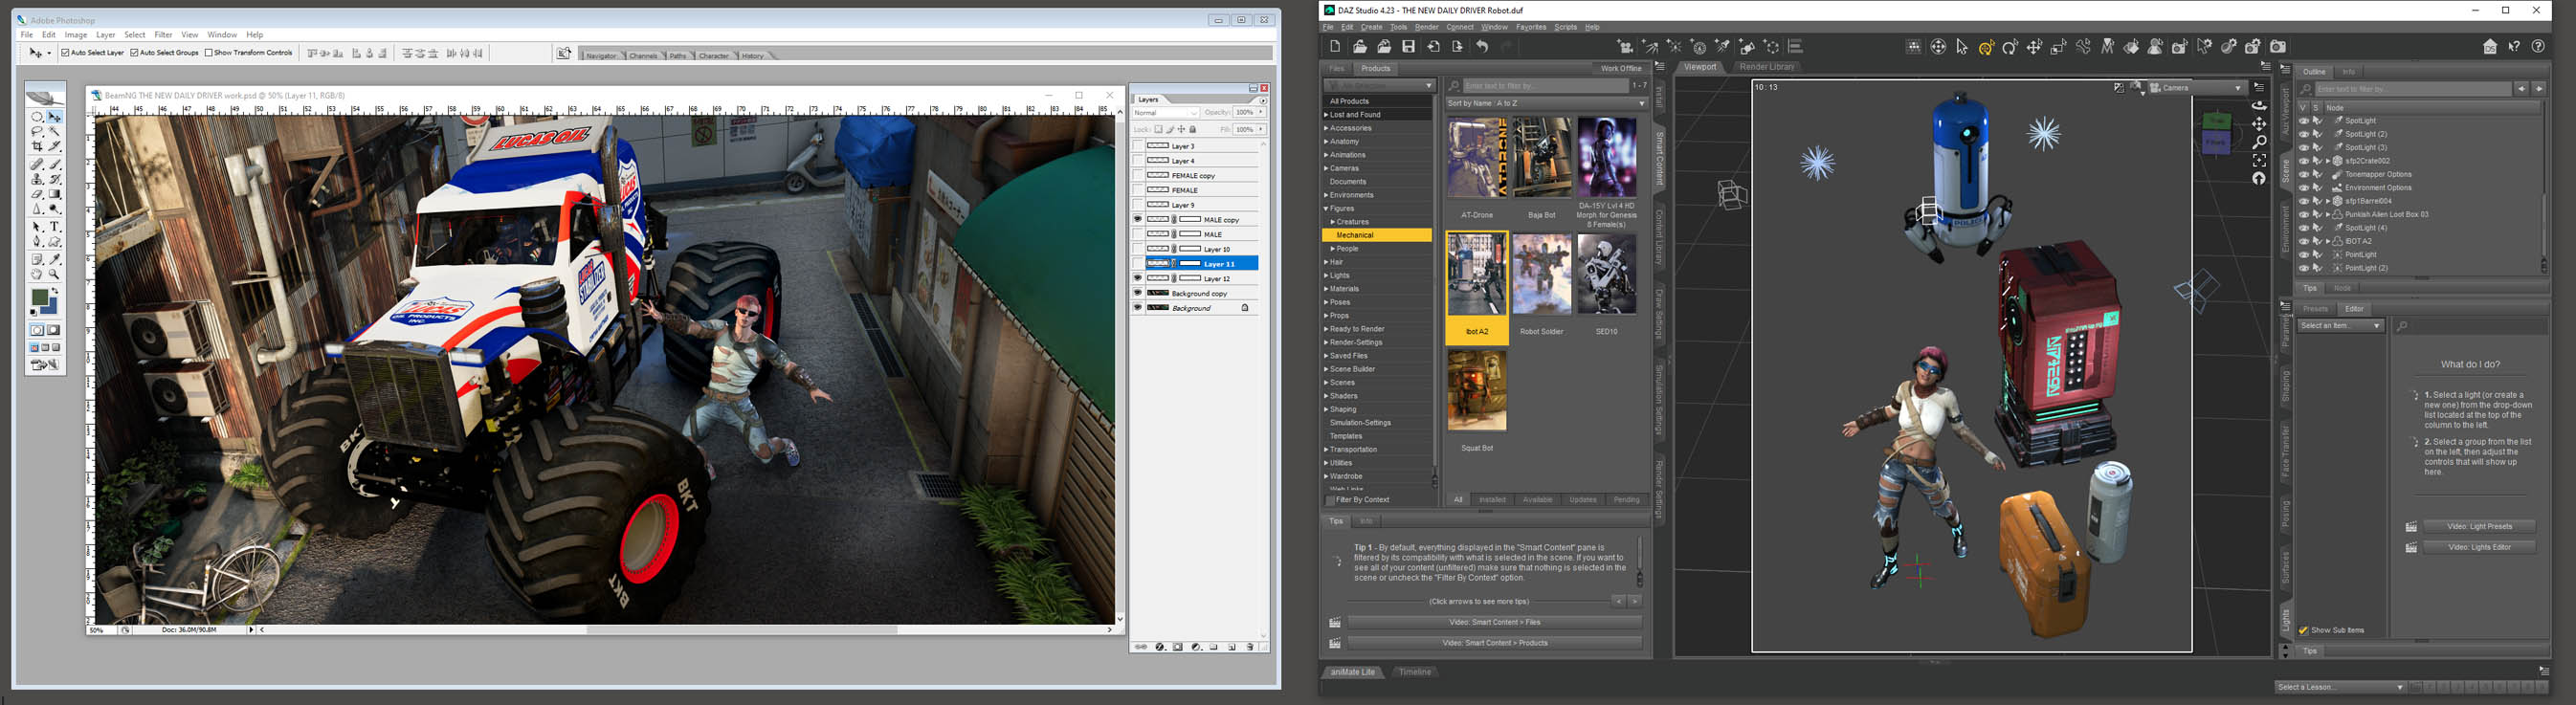This screenshot has width=2576, height=705.
Task: Select the Hand tool in Photoshop toolbox
Action: tap(37, 275)
